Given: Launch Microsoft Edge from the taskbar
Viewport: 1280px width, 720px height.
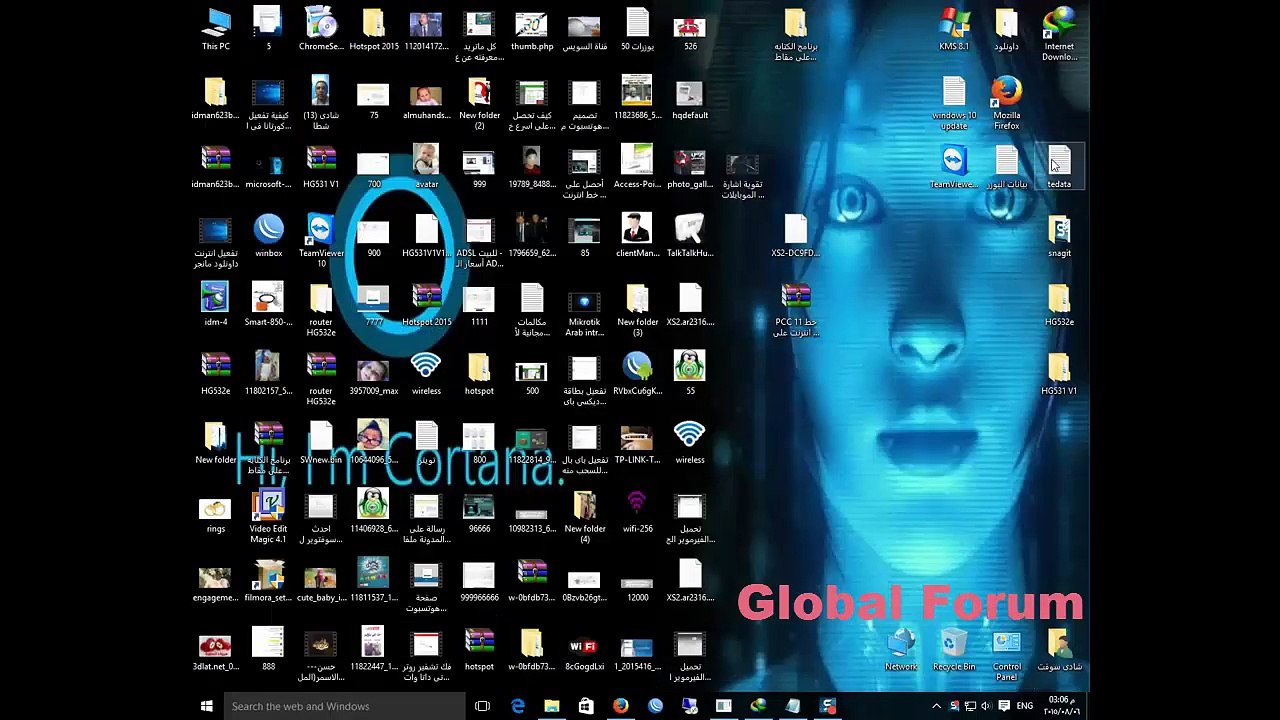Looking at the screenshot, I should click(517, 706).
